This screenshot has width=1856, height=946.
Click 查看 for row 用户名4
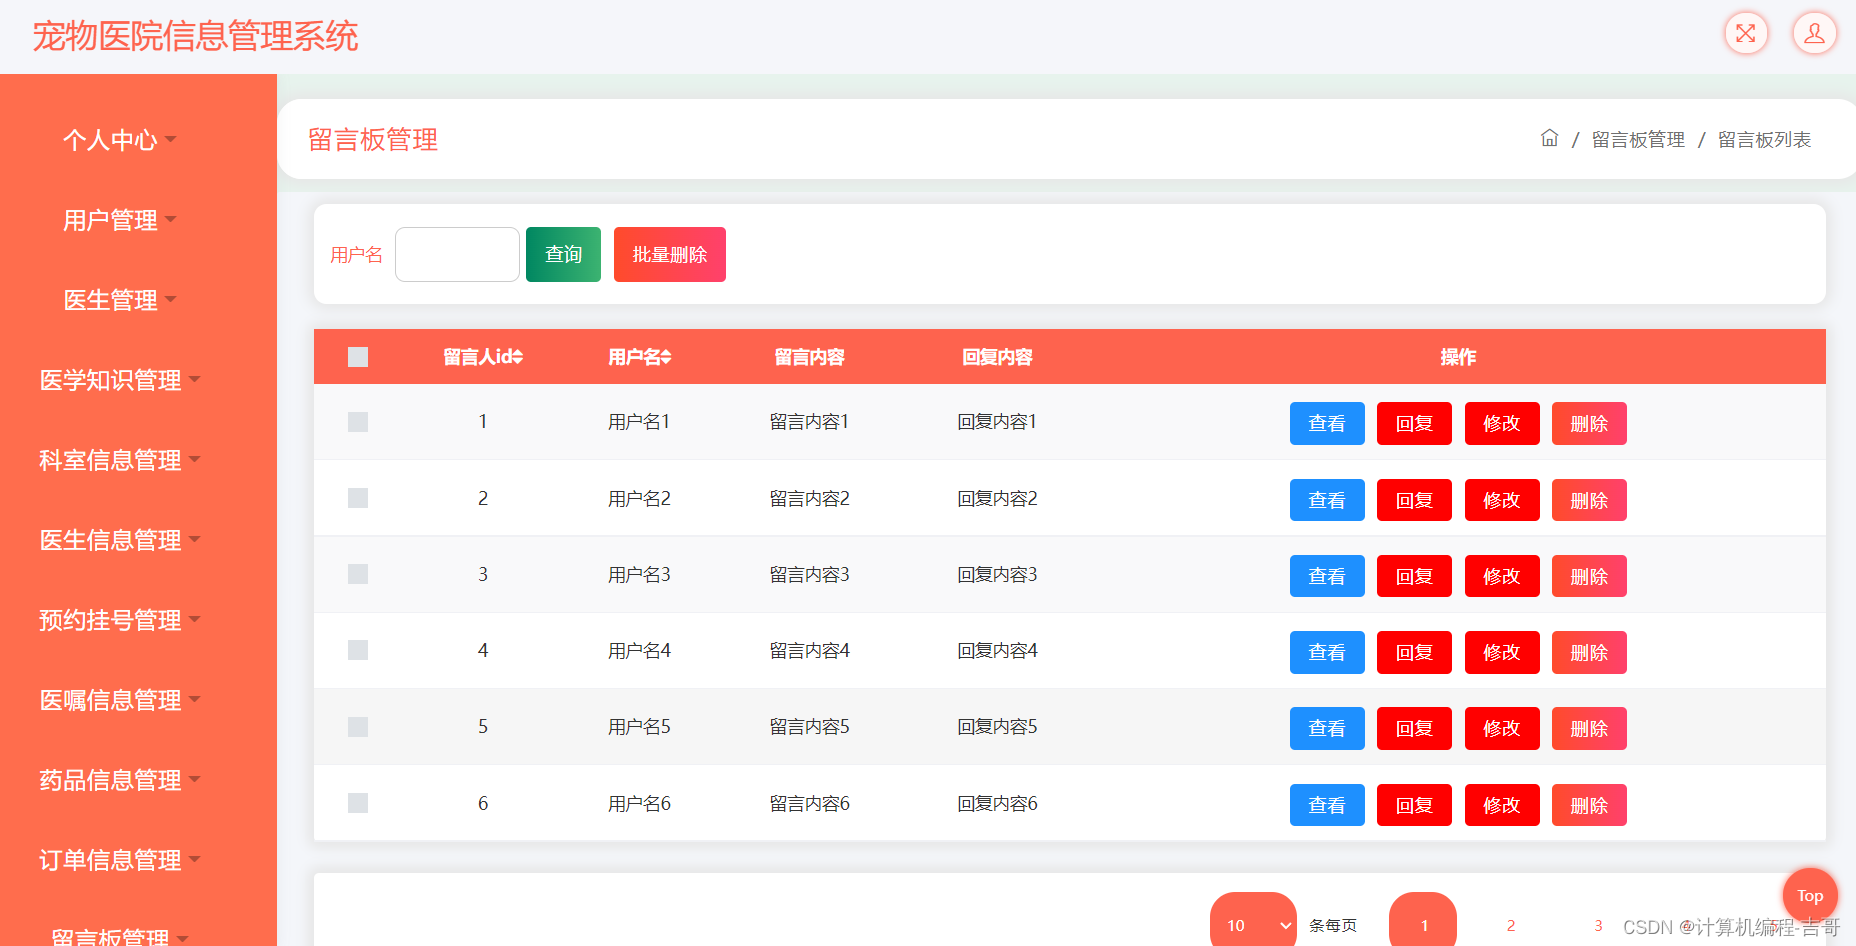point(1327,652)
